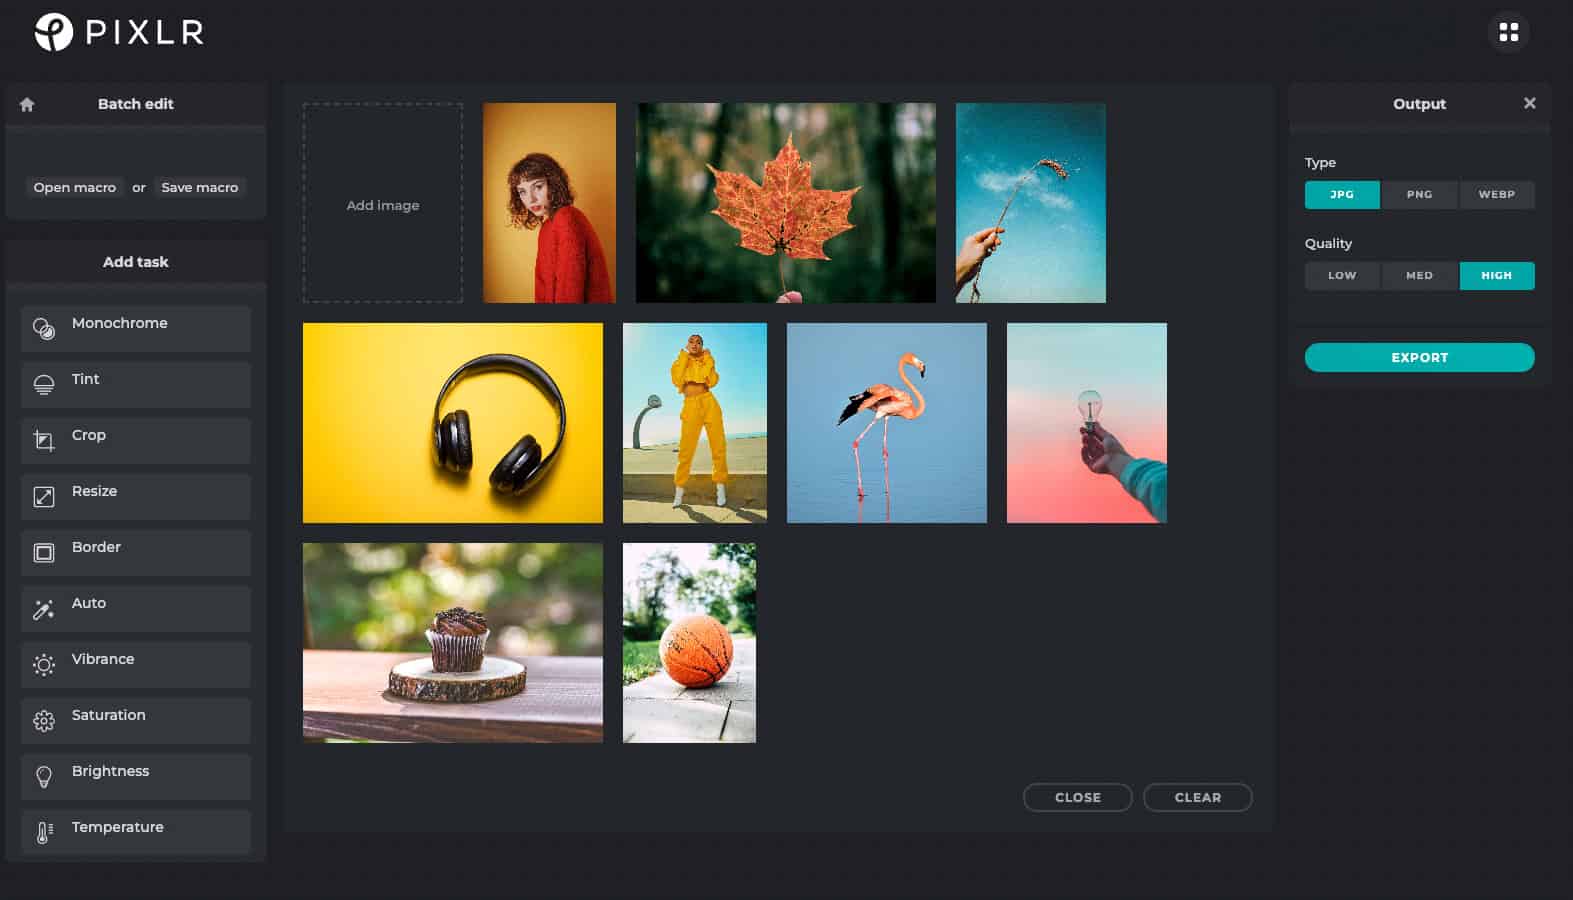Select the hand holding wheat photo
The image size is (1573, 900).
click(1031, 203)
